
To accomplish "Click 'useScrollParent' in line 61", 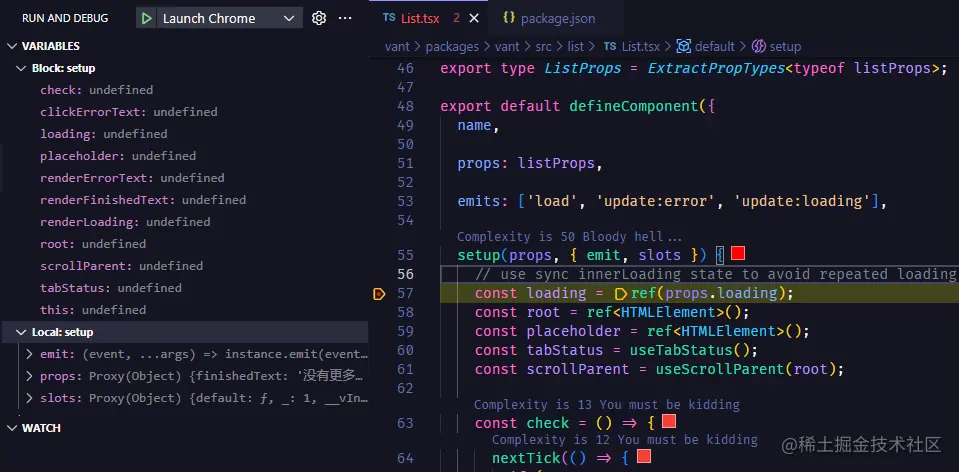I will click(720, 369).
